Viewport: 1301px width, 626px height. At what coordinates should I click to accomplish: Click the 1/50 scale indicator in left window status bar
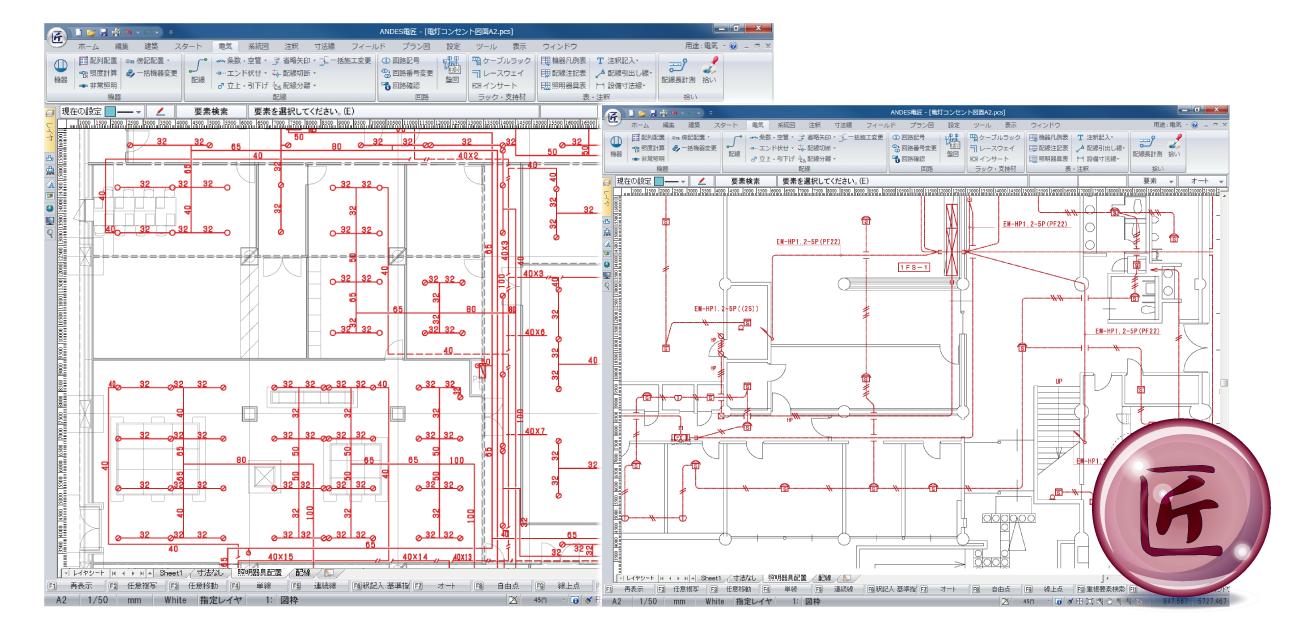(x=98, y=600)
